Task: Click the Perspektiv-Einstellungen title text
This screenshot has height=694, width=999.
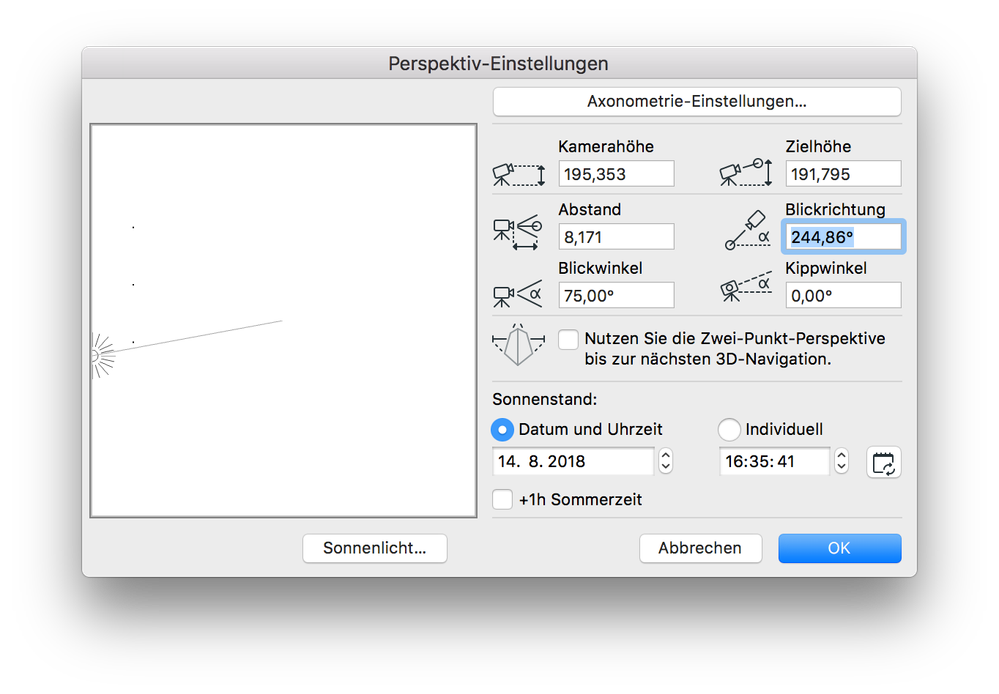Action: point(498,64)
